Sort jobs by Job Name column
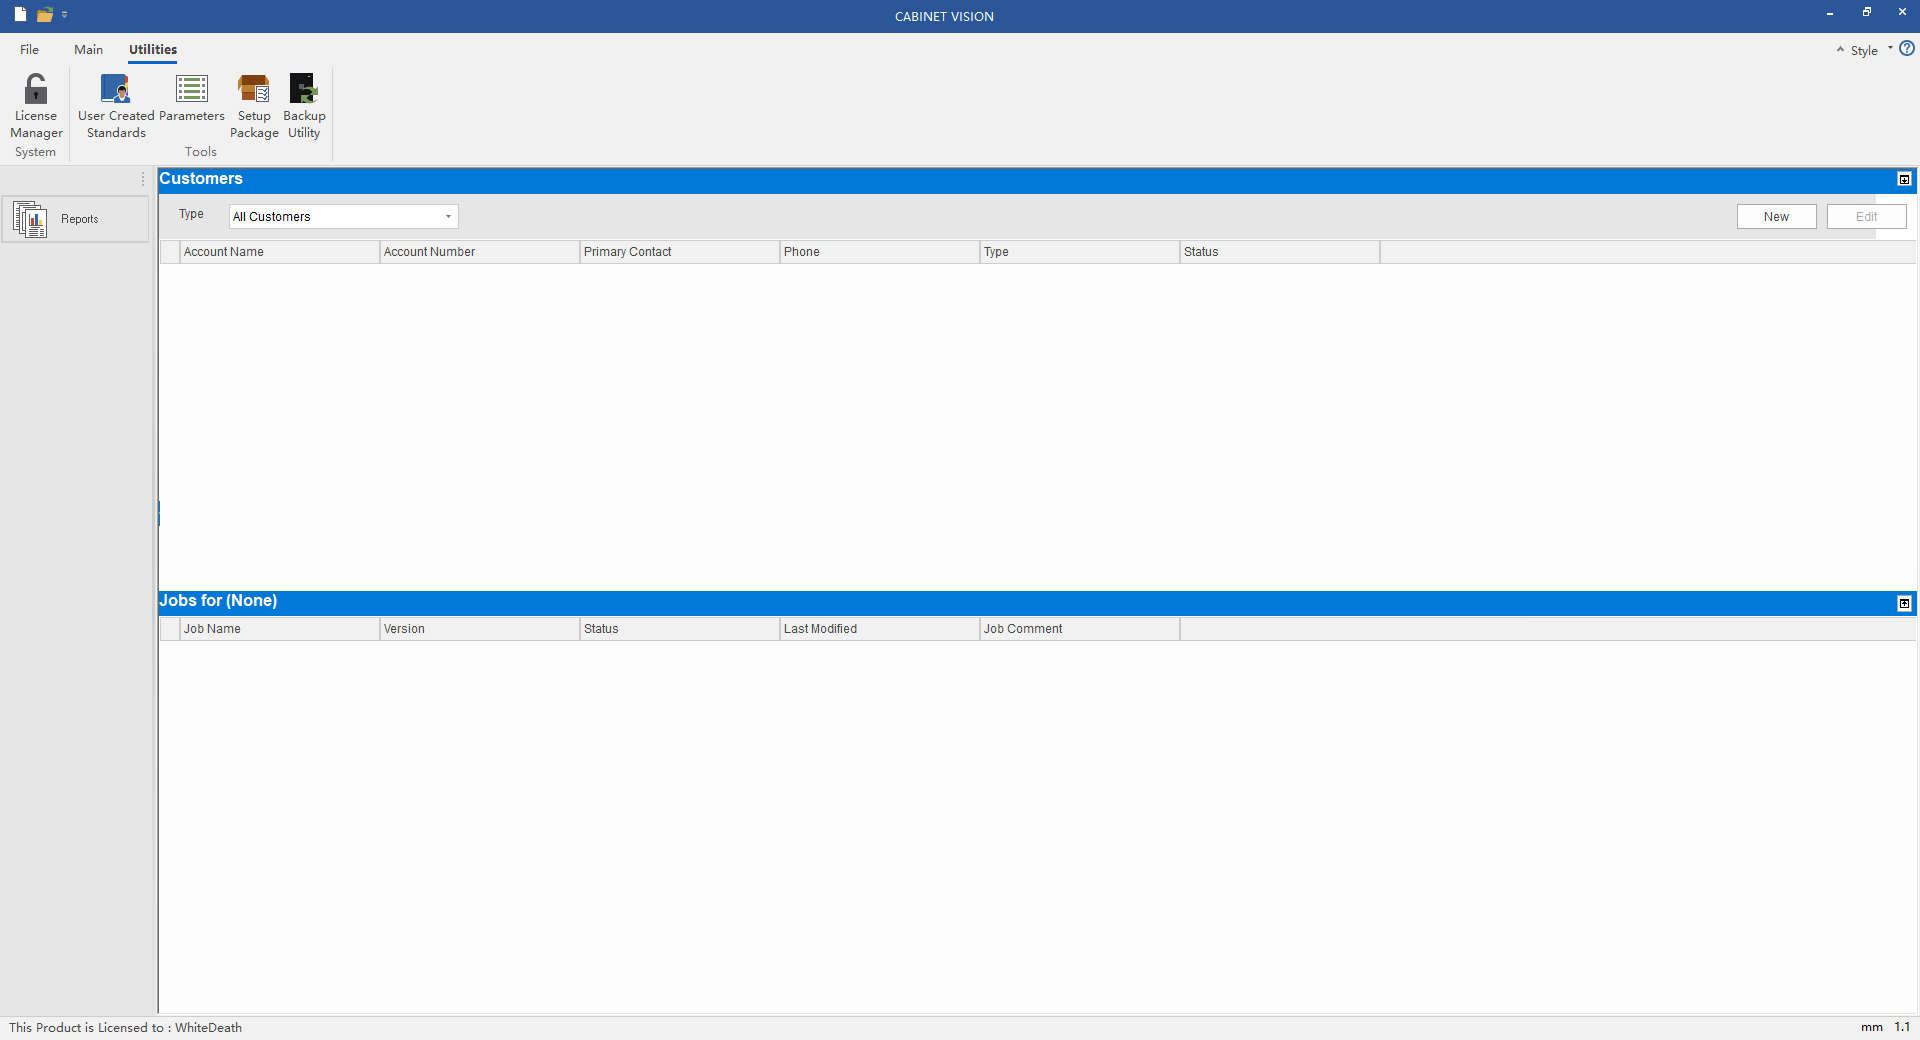The width and height of the screenshot is (1920, 1040). [280, 629]
